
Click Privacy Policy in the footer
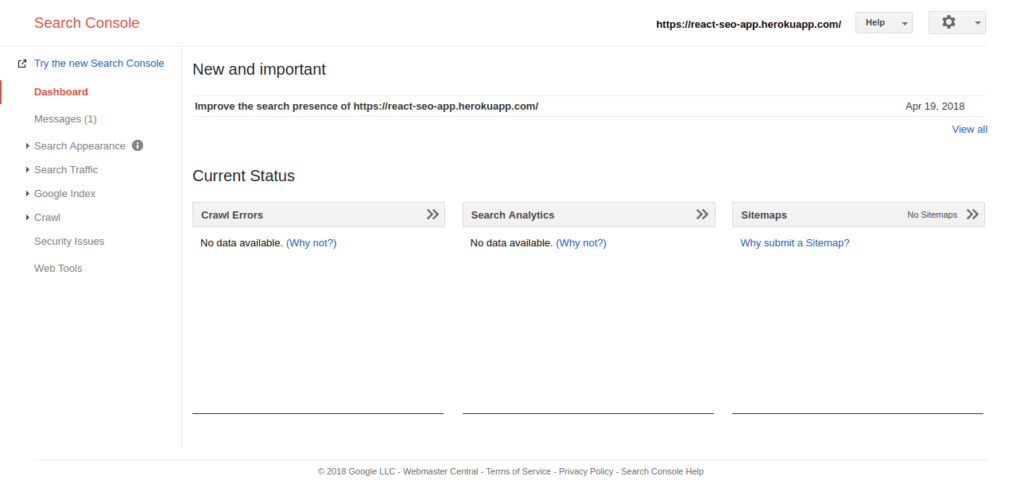(586, 472)
